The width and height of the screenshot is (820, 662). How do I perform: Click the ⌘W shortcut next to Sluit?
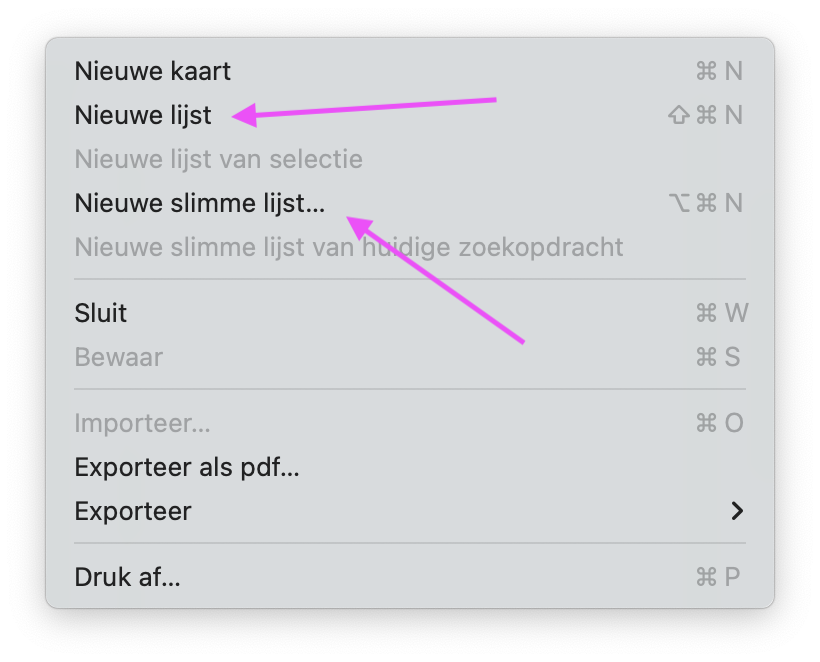pyautogui.click(x=722, y=313)
